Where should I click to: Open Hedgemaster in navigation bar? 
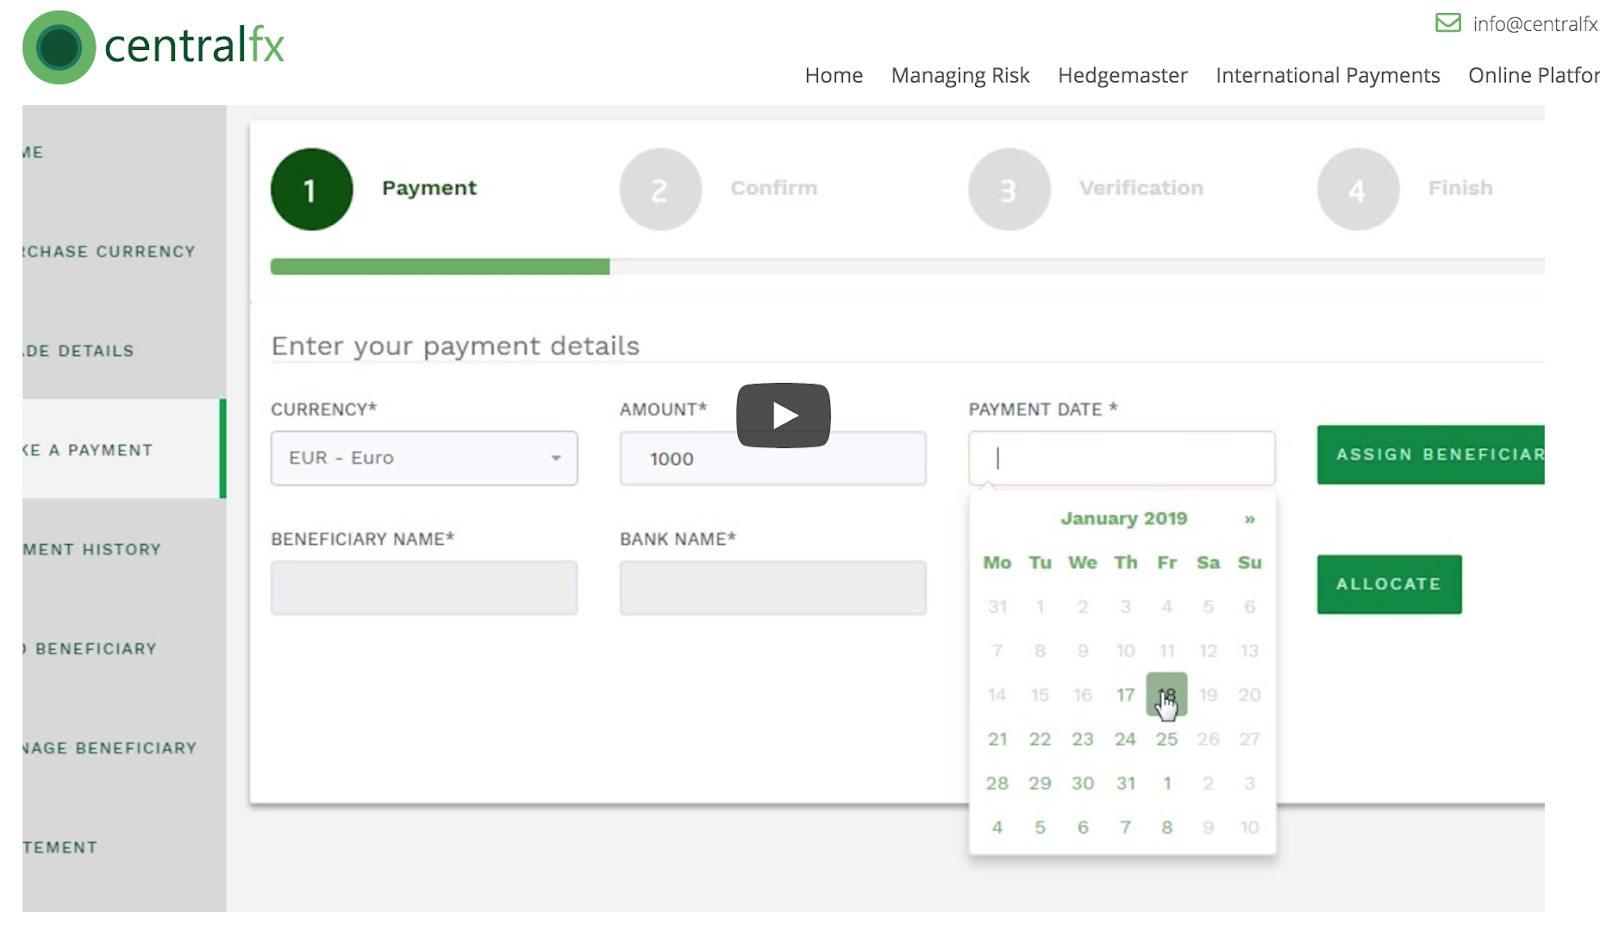1122,76
